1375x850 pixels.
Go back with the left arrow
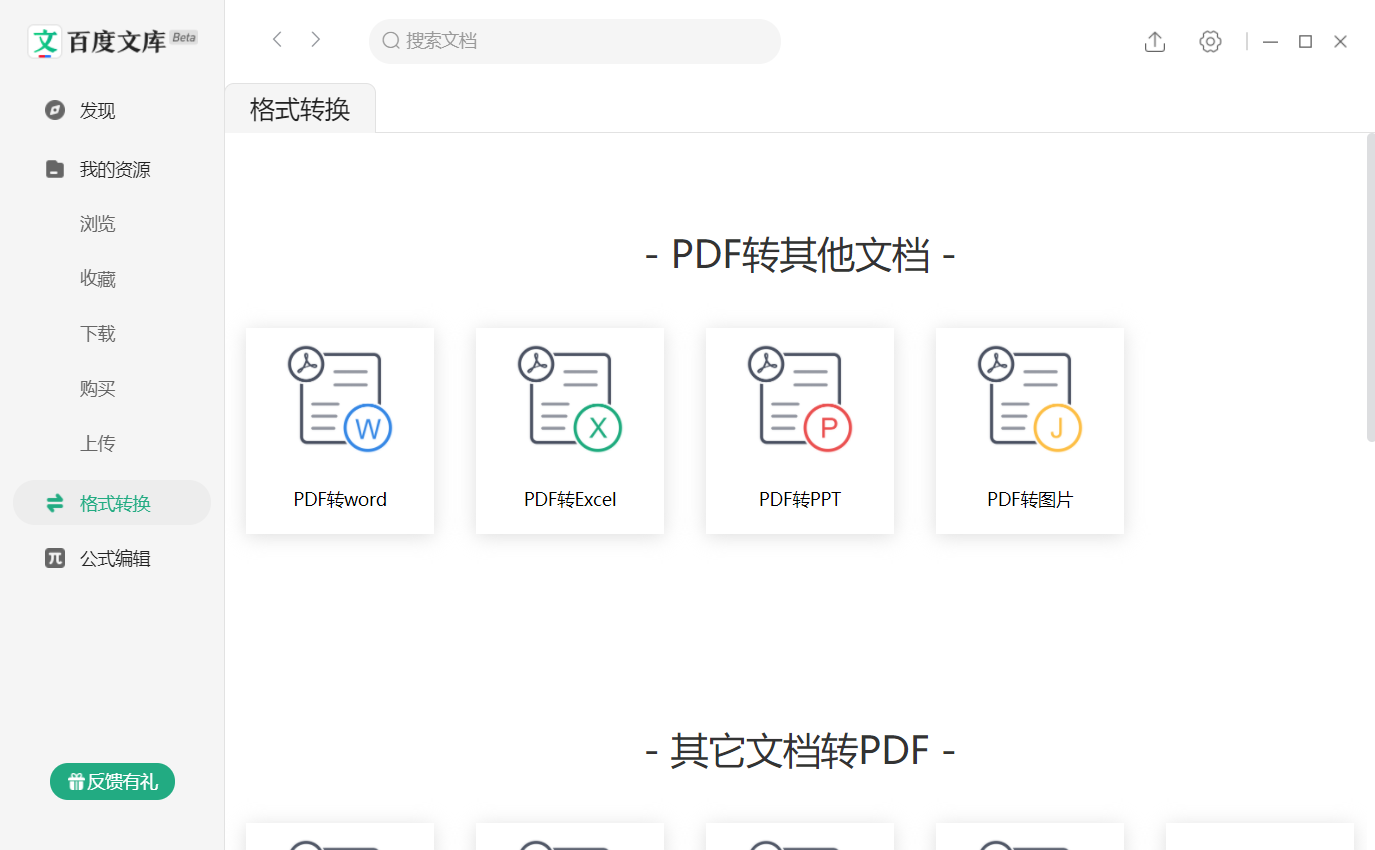[277, 40]
